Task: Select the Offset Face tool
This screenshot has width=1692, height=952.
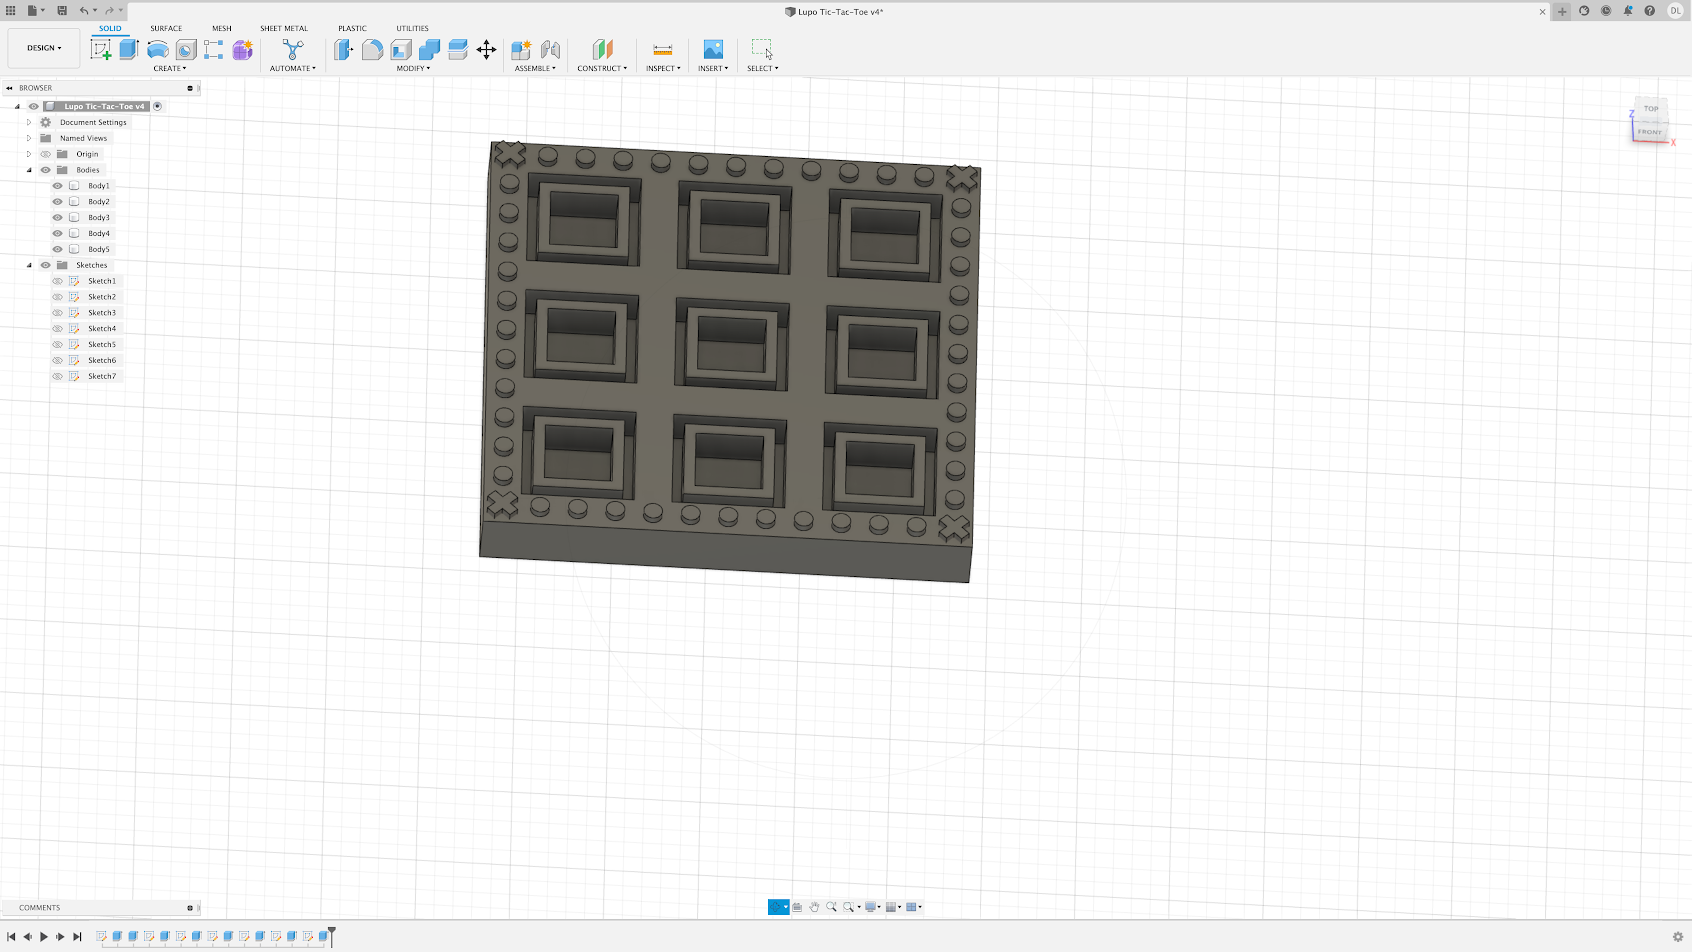Action: (458, 50)
